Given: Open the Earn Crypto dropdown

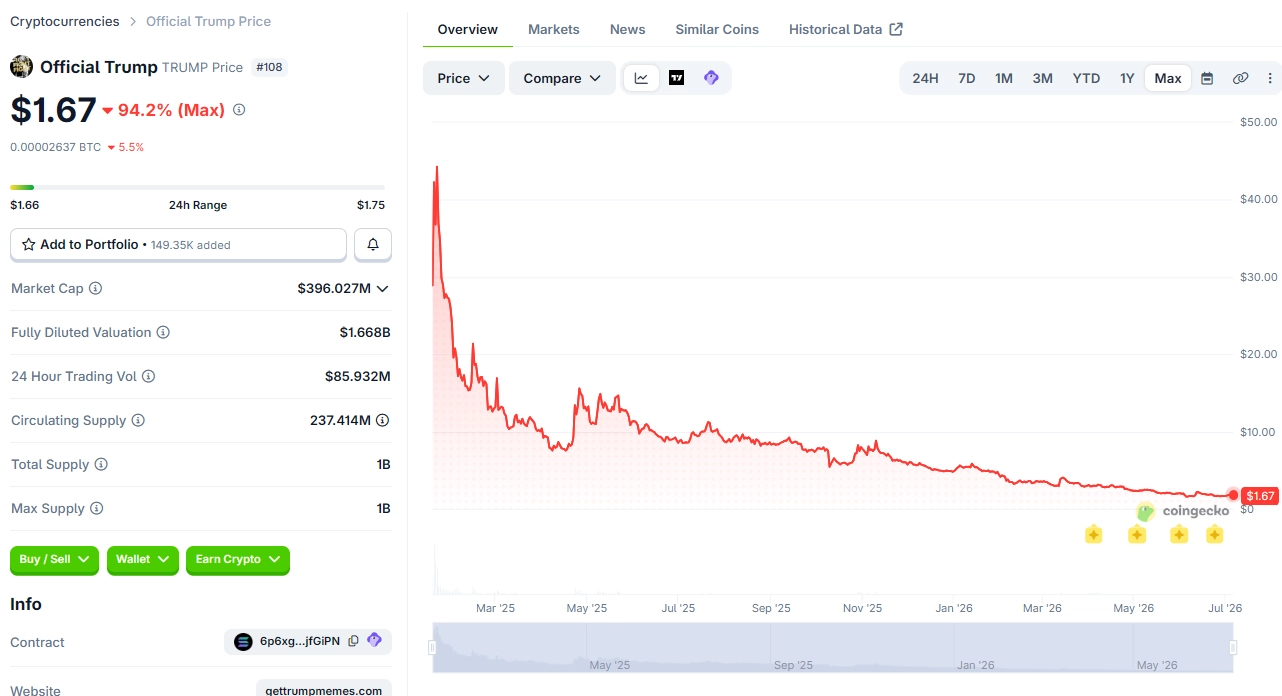Looking at the screenshot, I should pyautogui.click(x=238, y=559).
